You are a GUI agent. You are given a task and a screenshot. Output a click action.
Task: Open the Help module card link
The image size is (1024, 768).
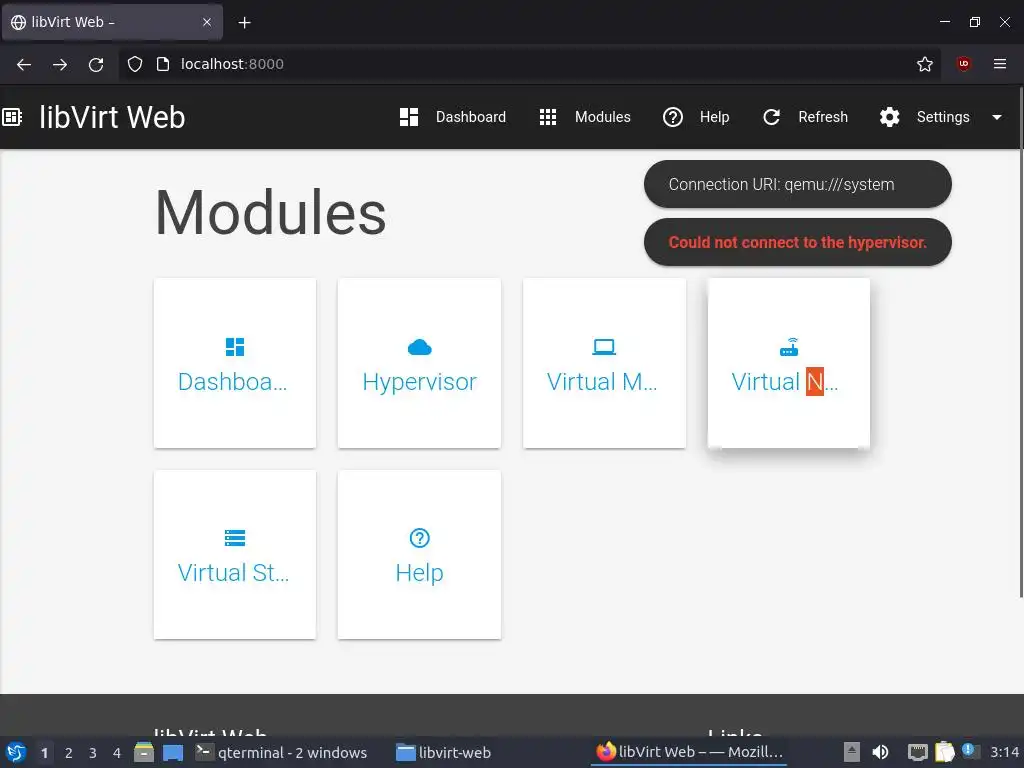click(419, 573)
